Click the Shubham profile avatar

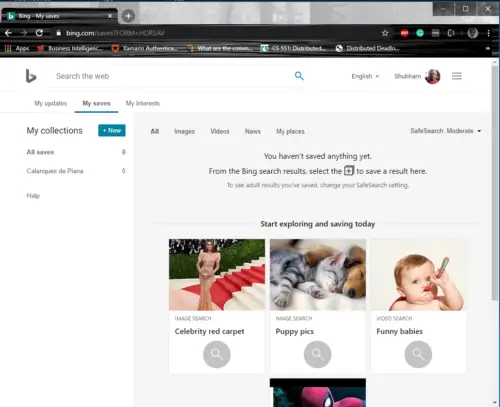433,76
